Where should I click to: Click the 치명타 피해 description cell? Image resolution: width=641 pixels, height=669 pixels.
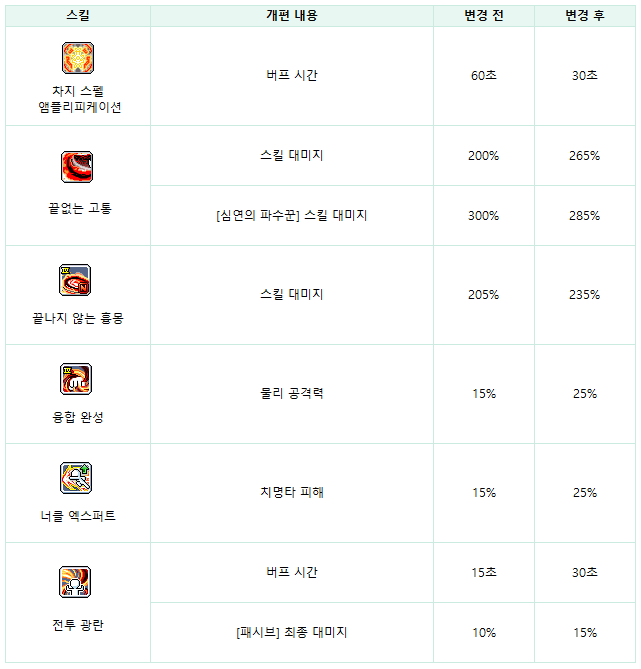[x=292, y=492]
